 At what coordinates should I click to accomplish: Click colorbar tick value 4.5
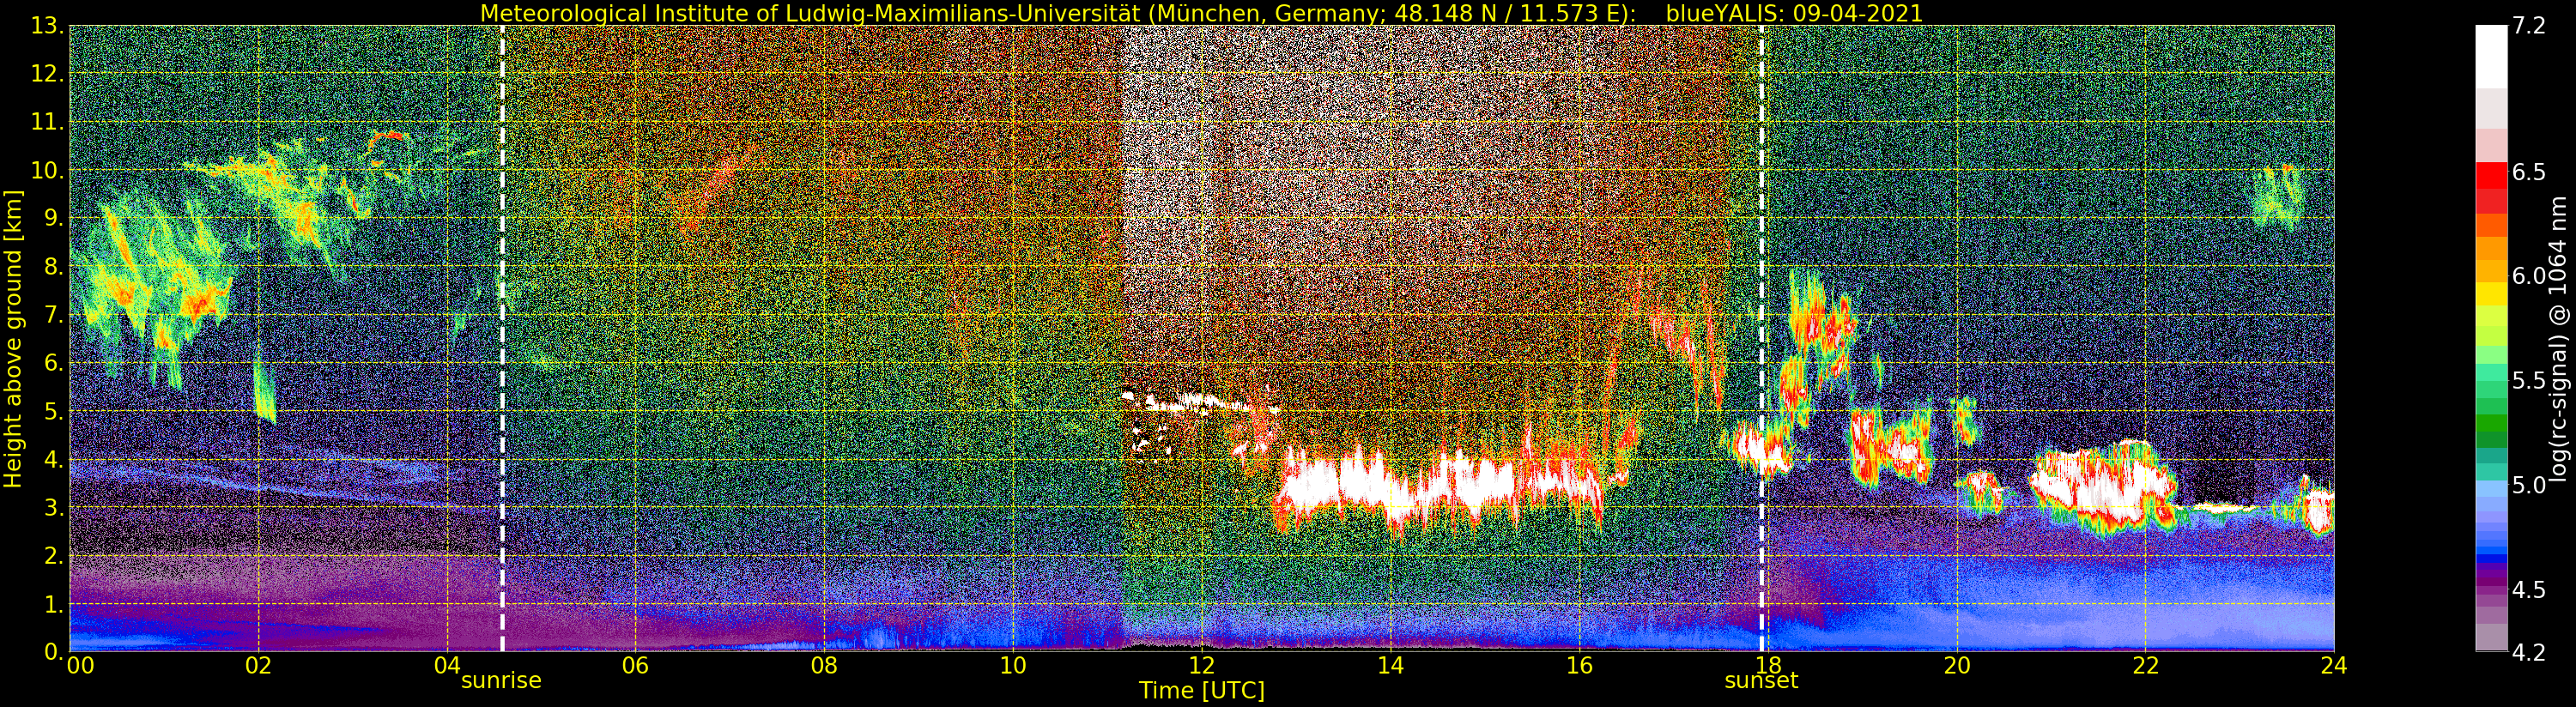(x=2529, y=589)
